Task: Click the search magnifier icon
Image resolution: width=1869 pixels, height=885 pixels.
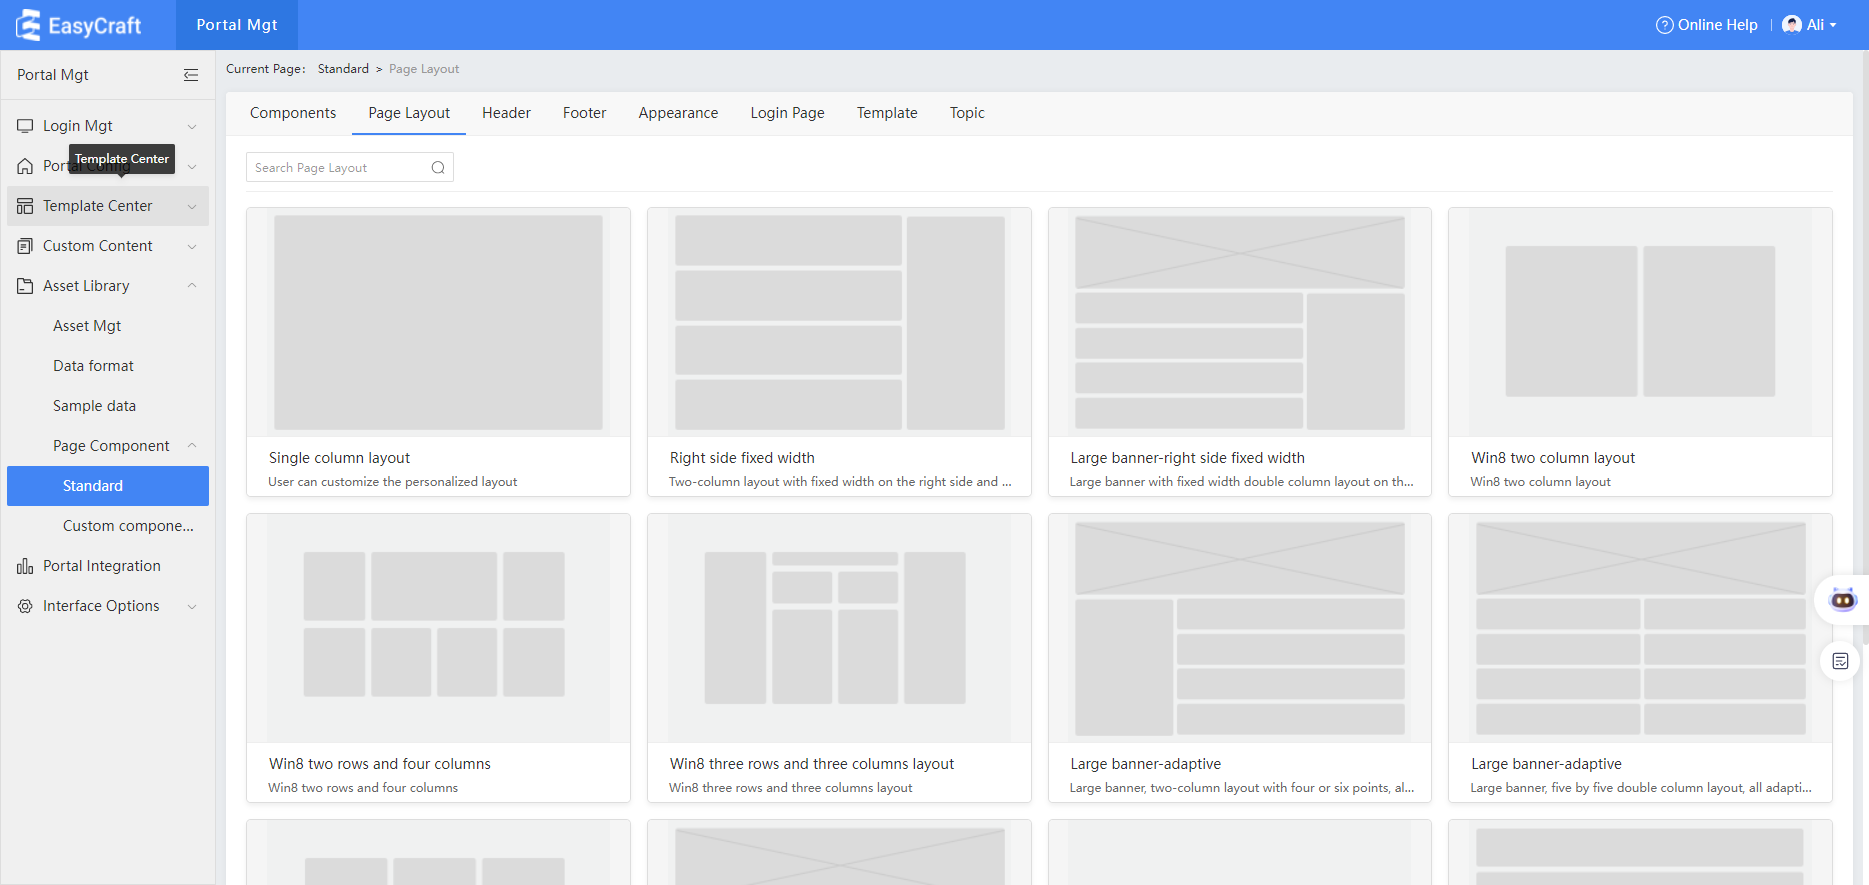Action: (x=438, y=168)
